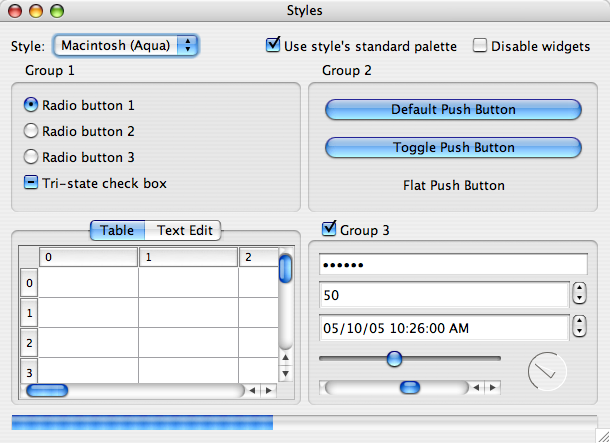610x443 pixels.
Task: Click the Default Push Button
Action: click(x=453, y=109)
